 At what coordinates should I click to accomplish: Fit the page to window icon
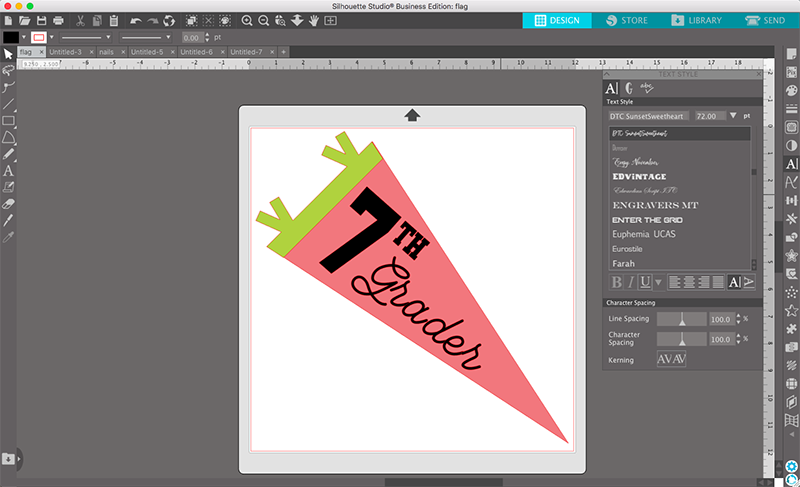(x=331, y=20)
